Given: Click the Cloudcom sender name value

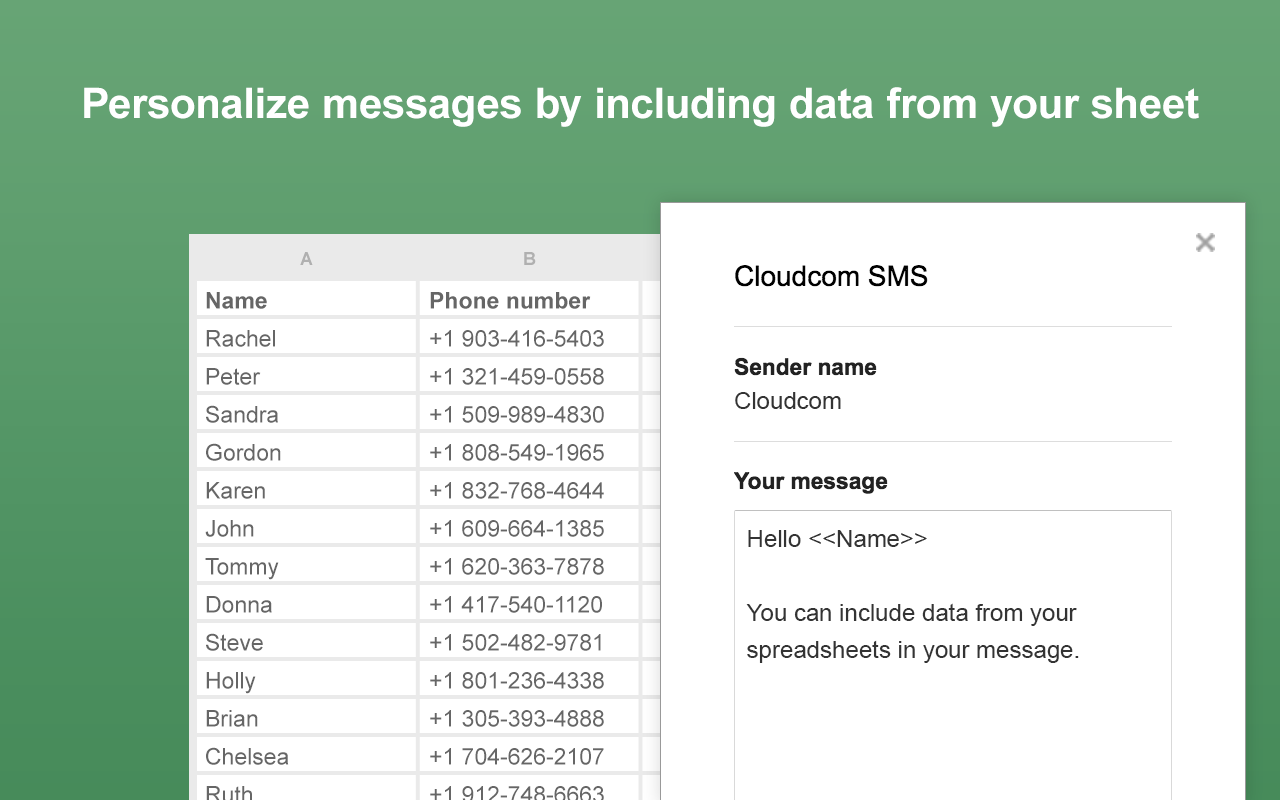Looking at the screenshot, I should pyautogui.click(x=788, y=401).
